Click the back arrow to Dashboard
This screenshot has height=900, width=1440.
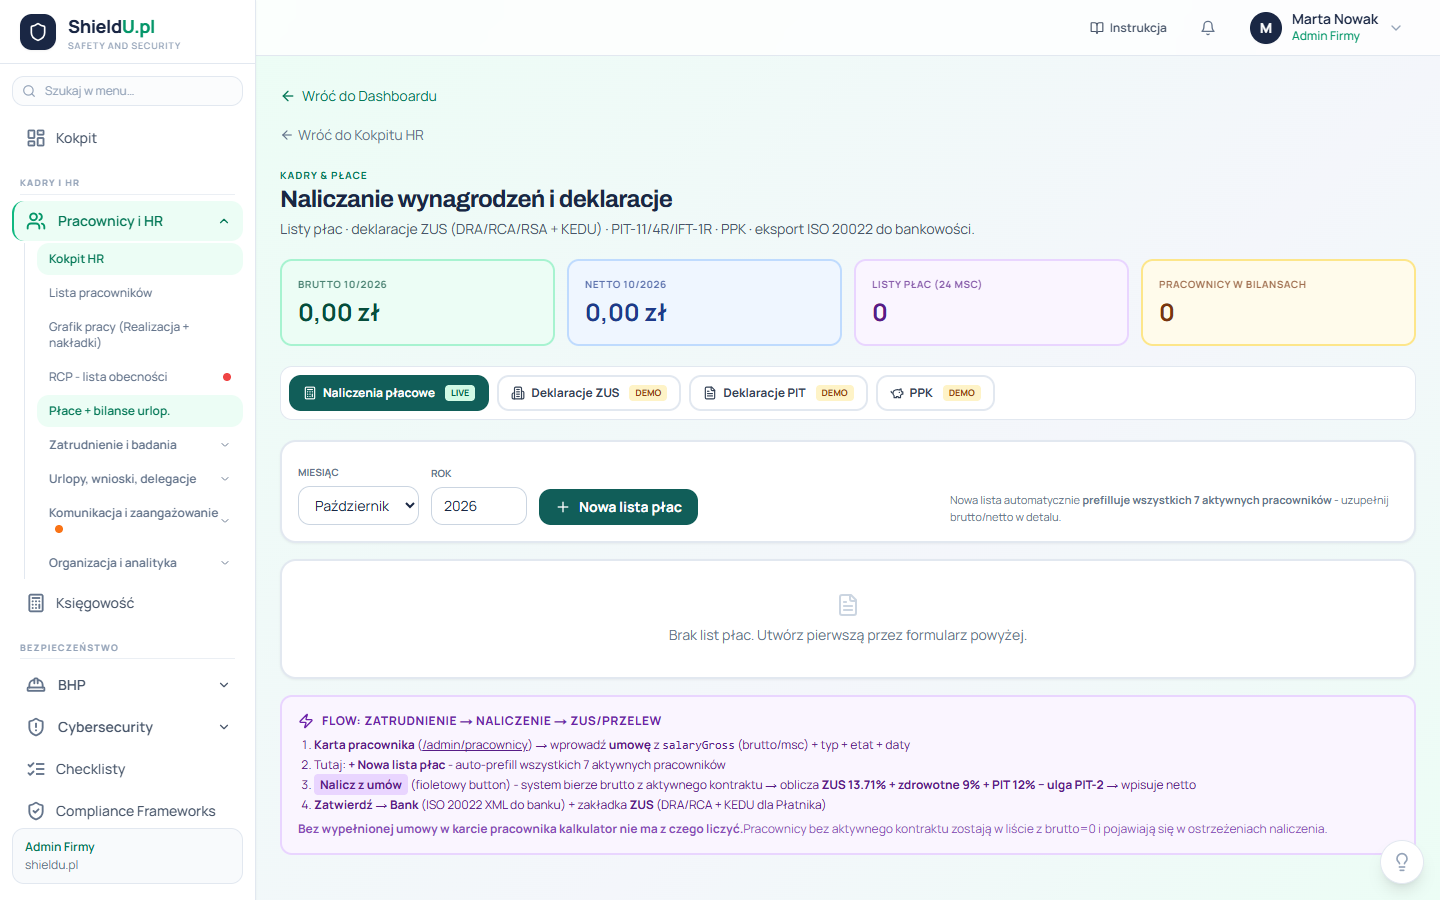click(x=288, y=96)
